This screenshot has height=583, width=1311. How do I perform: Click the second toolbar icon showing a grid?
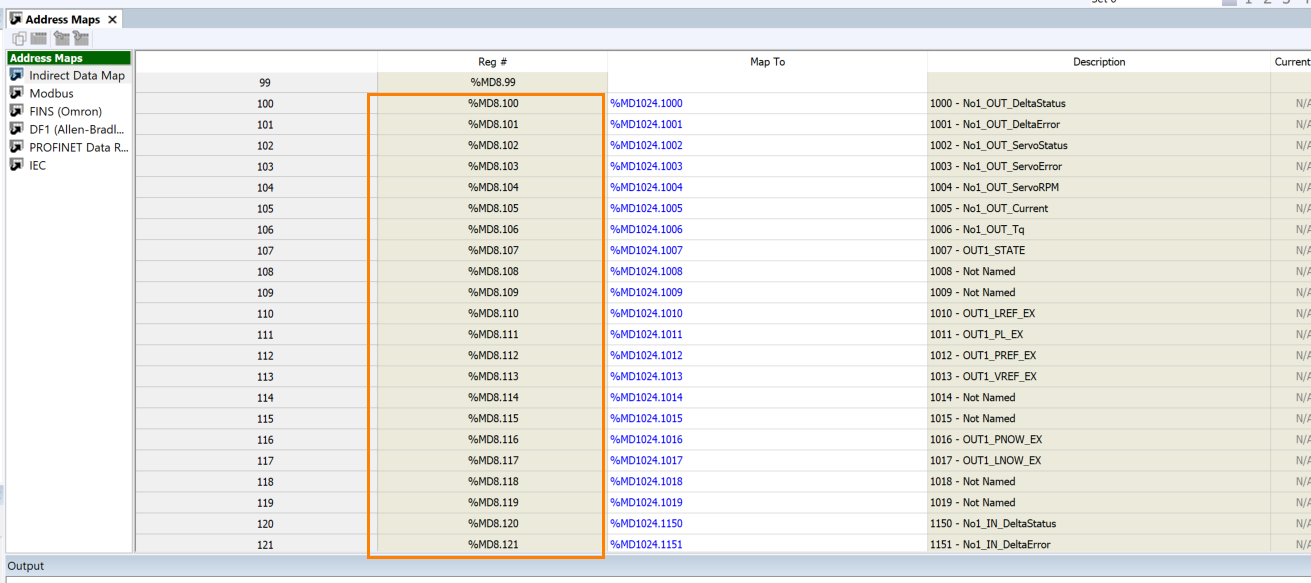pos(39,38)
